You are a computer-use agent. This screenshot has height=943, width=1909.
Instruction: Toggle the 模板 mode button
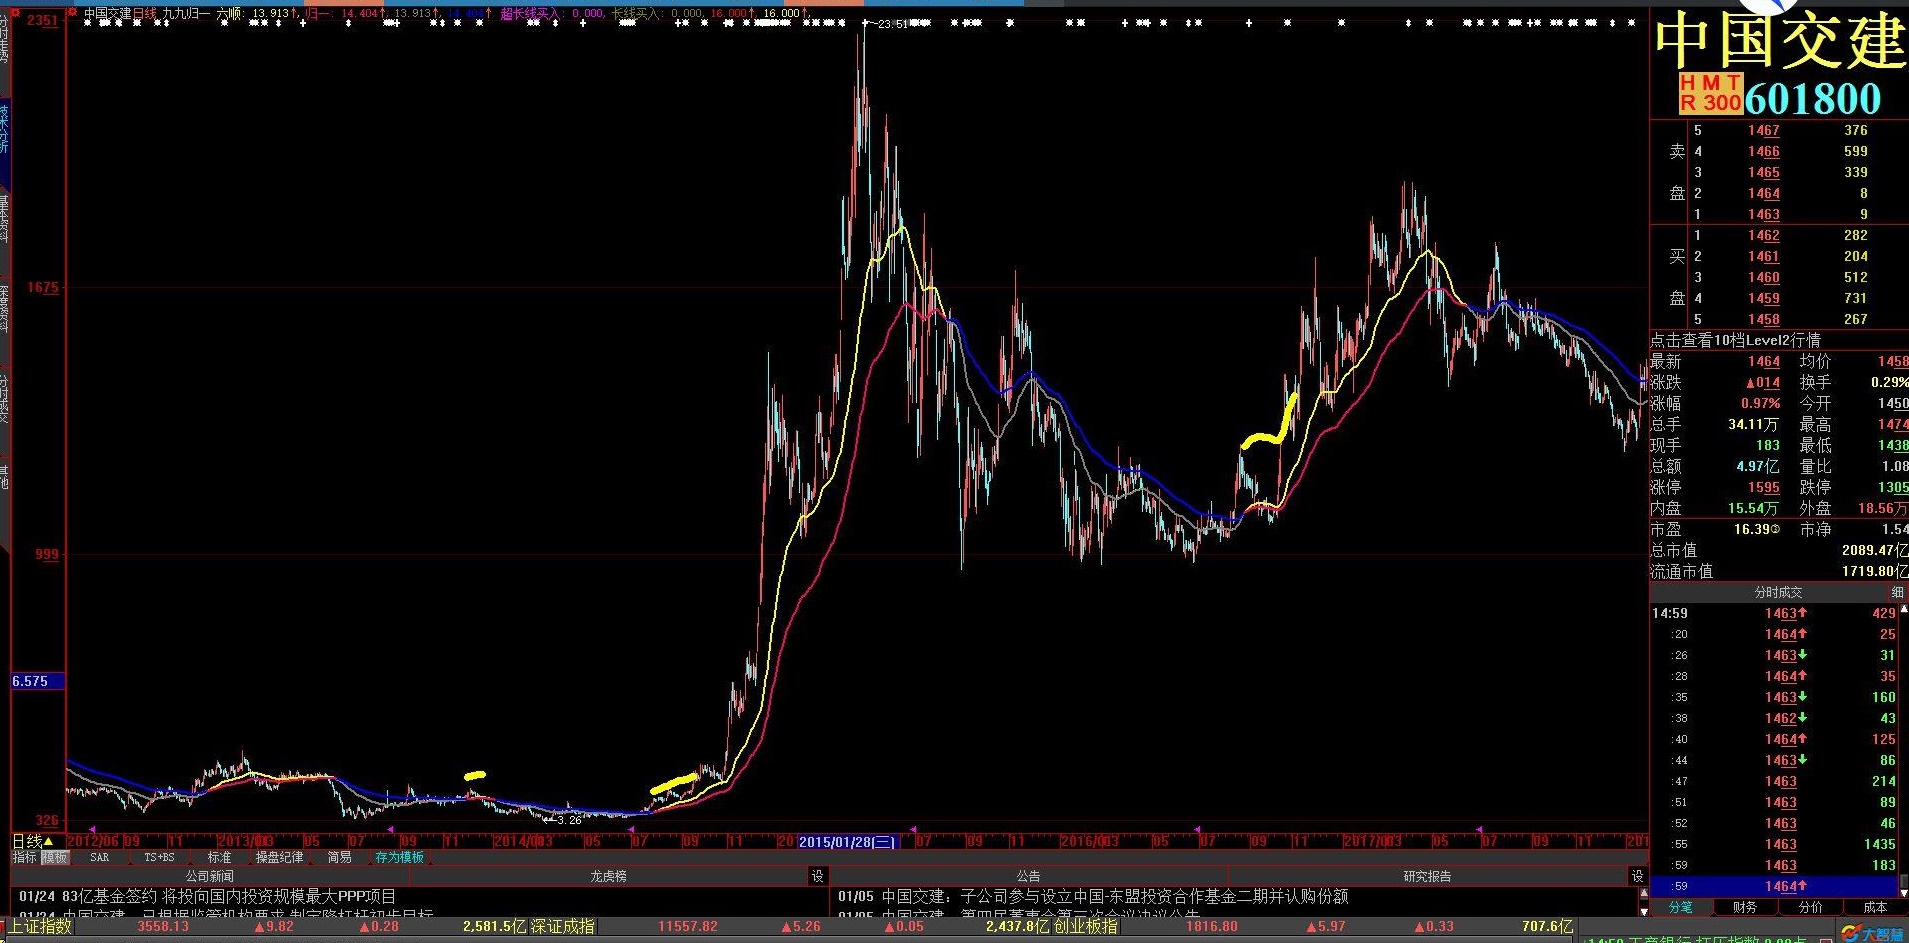(x=54, y=857)
